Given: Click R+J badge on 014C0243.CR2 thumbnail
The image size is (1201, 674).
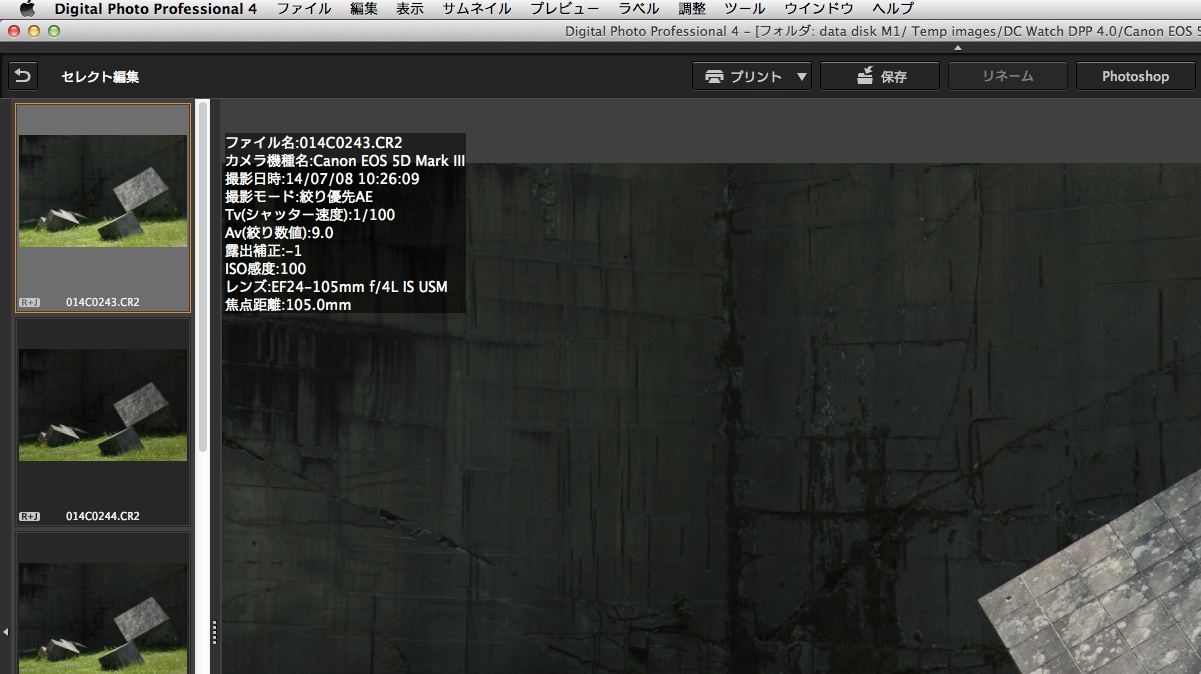Looking at the screenshot, I should click(29, 302).
